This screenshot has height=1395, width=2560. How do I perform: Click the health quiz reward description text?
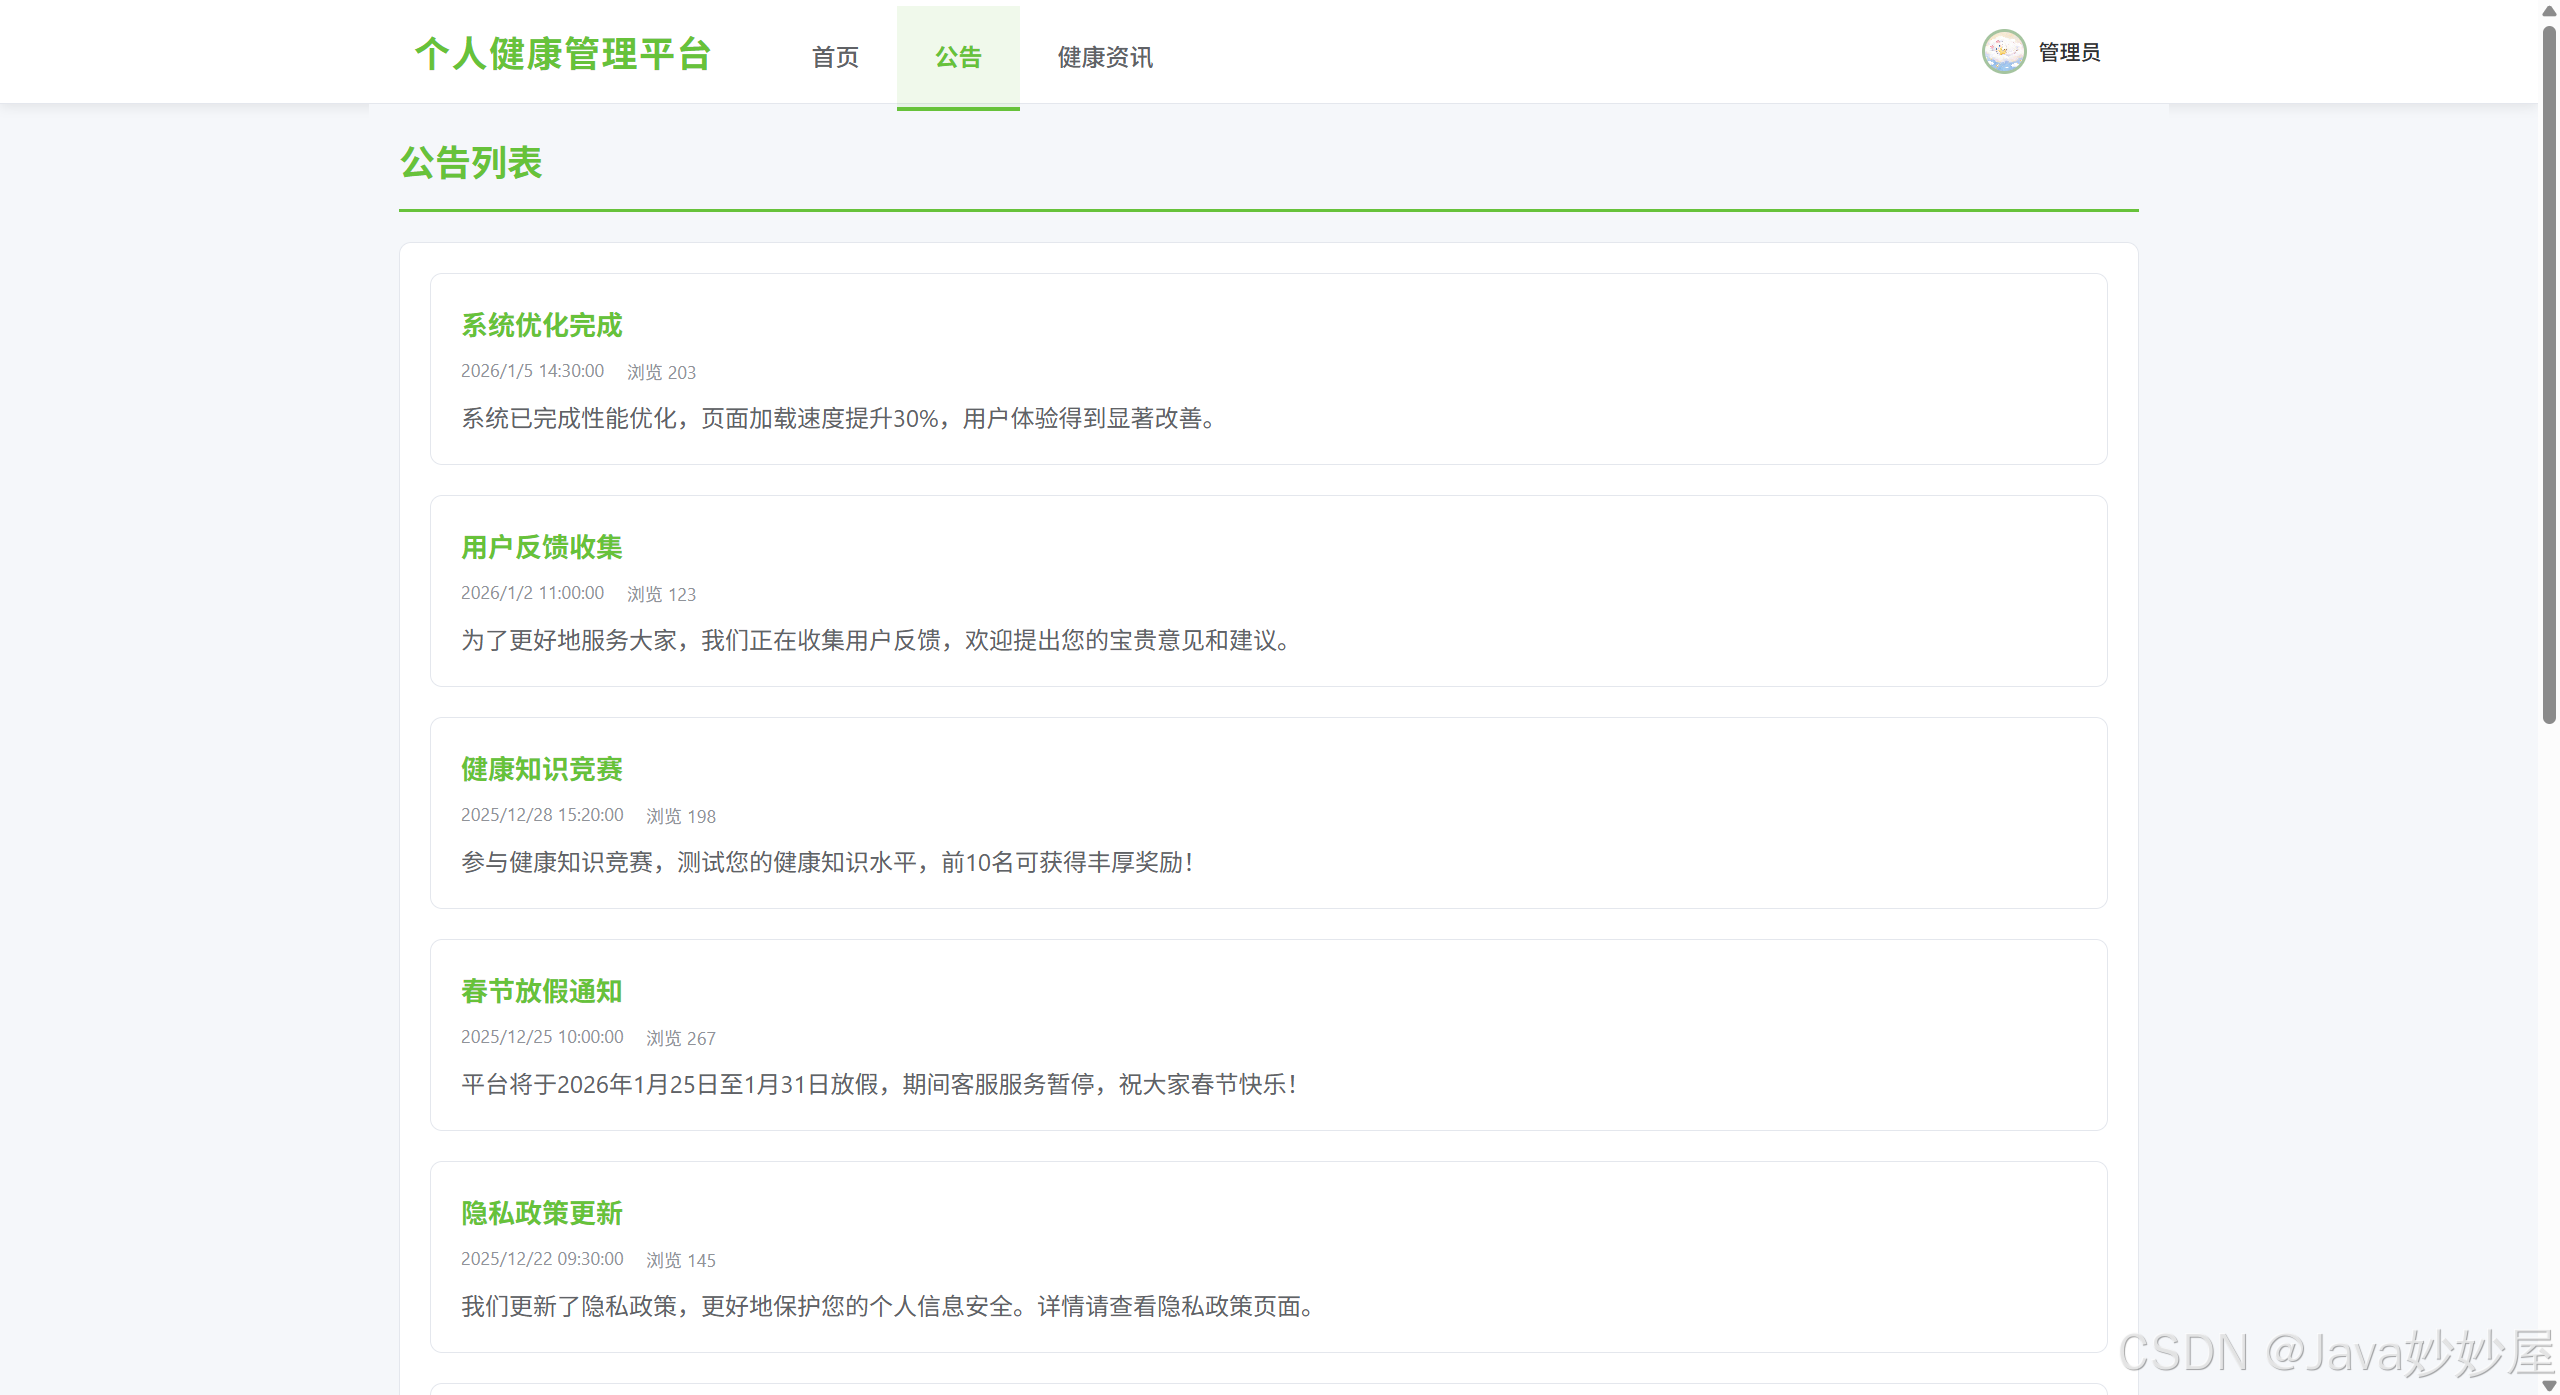[x=828, y=862]
